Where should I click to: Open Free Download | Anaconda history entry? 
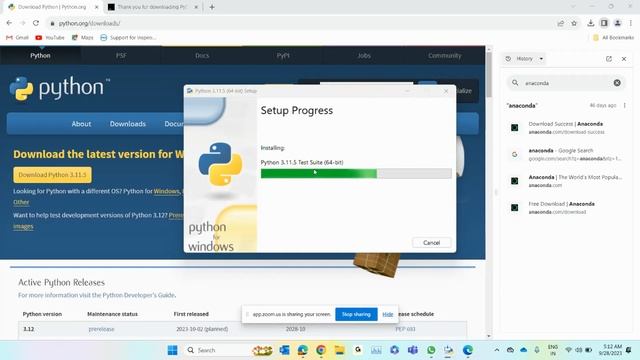tap(567, 207)
